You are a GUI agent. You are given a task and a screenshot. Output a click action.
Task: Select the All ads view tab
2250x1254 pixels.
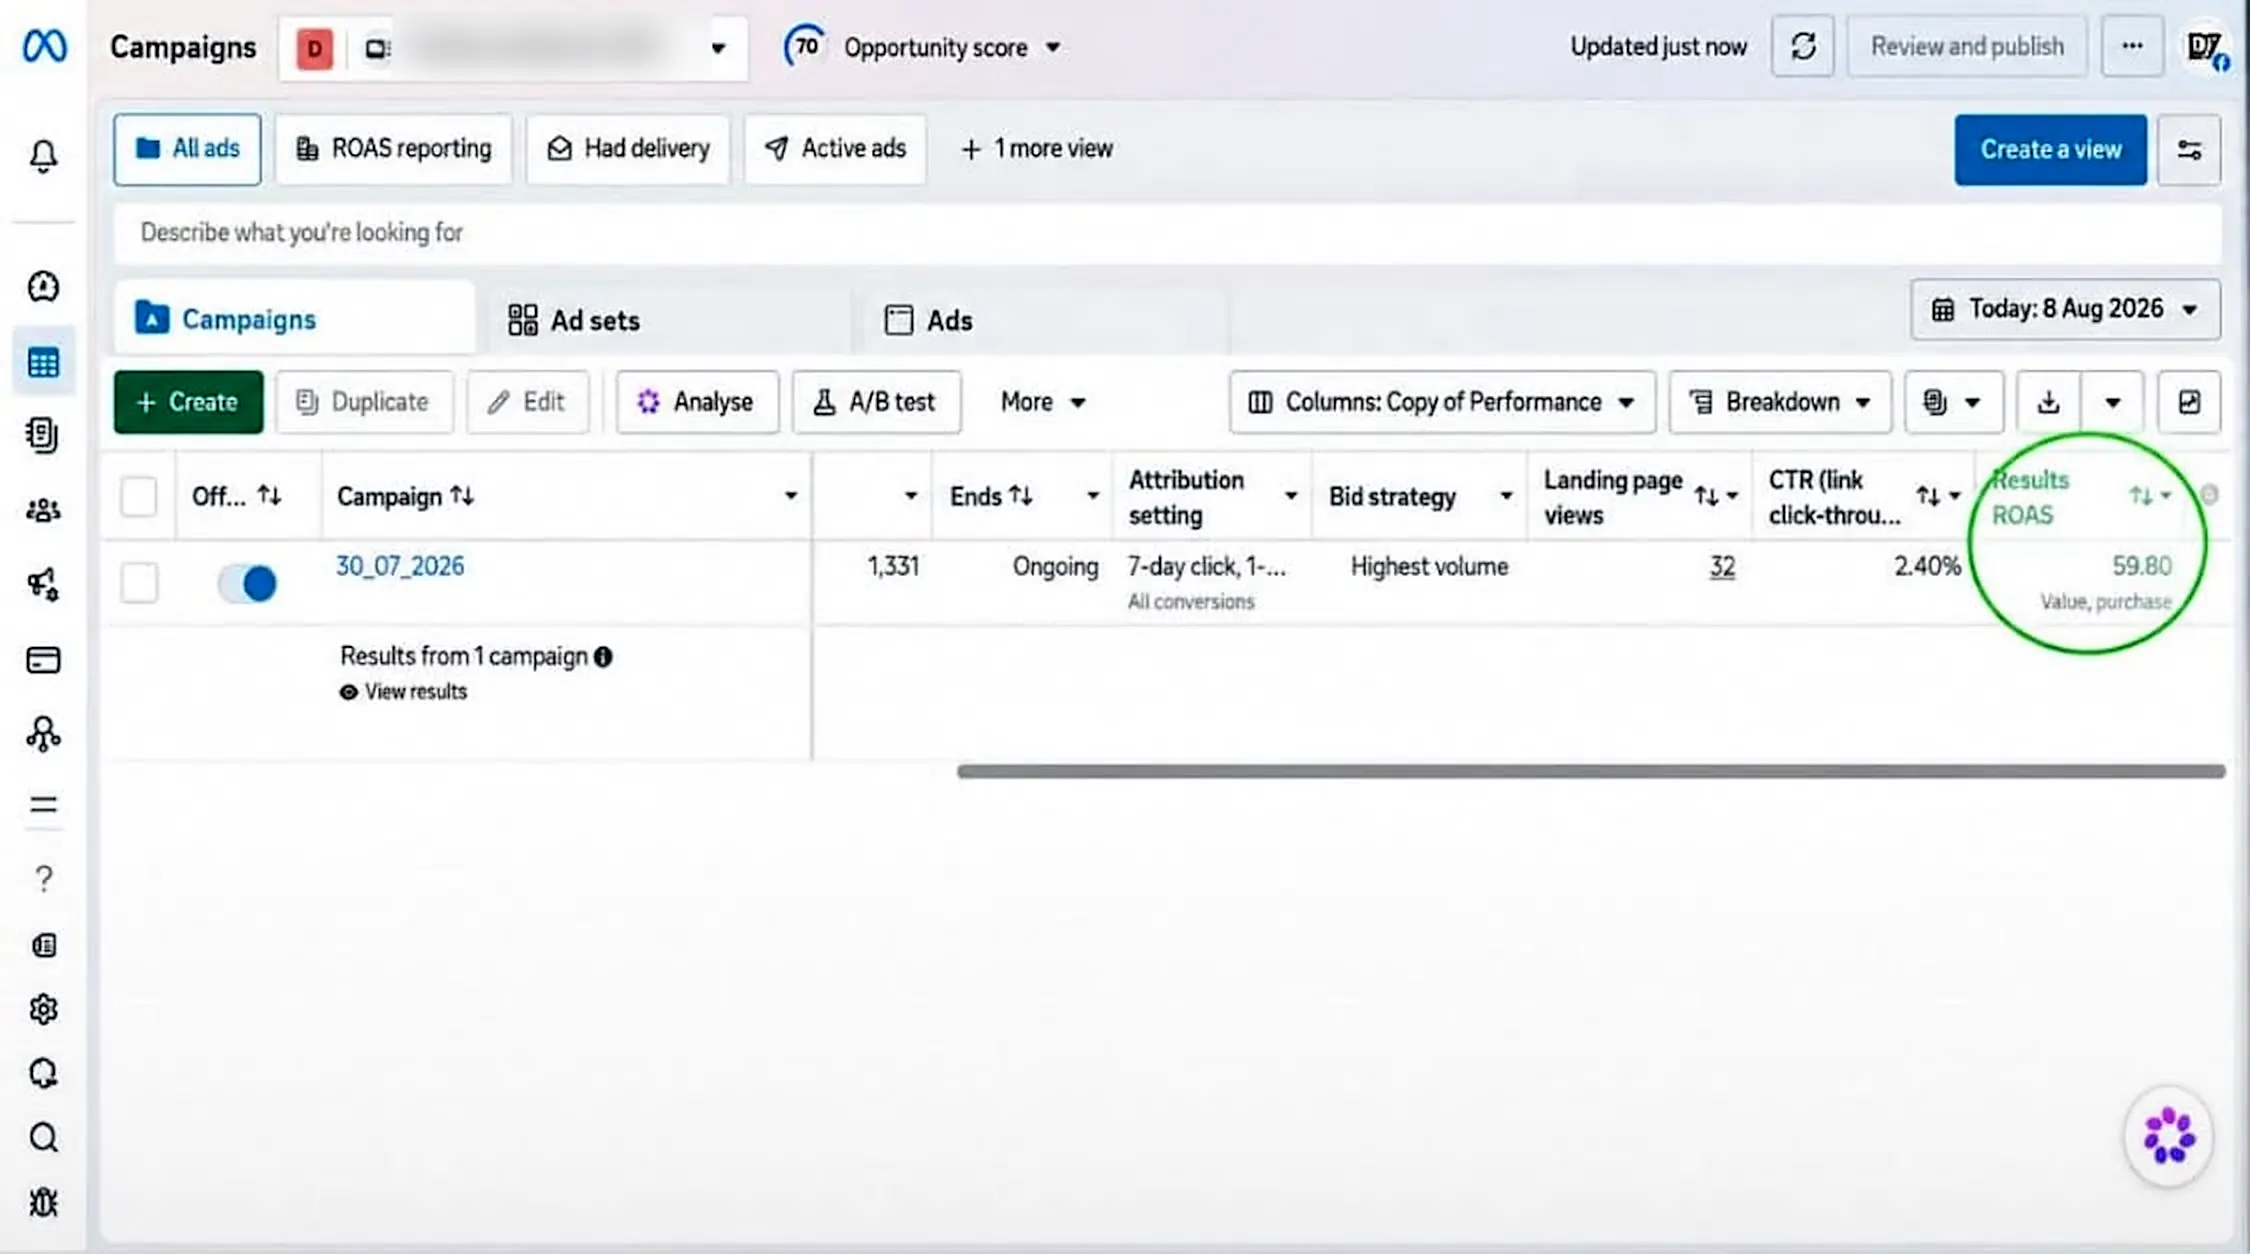(187, 149)
